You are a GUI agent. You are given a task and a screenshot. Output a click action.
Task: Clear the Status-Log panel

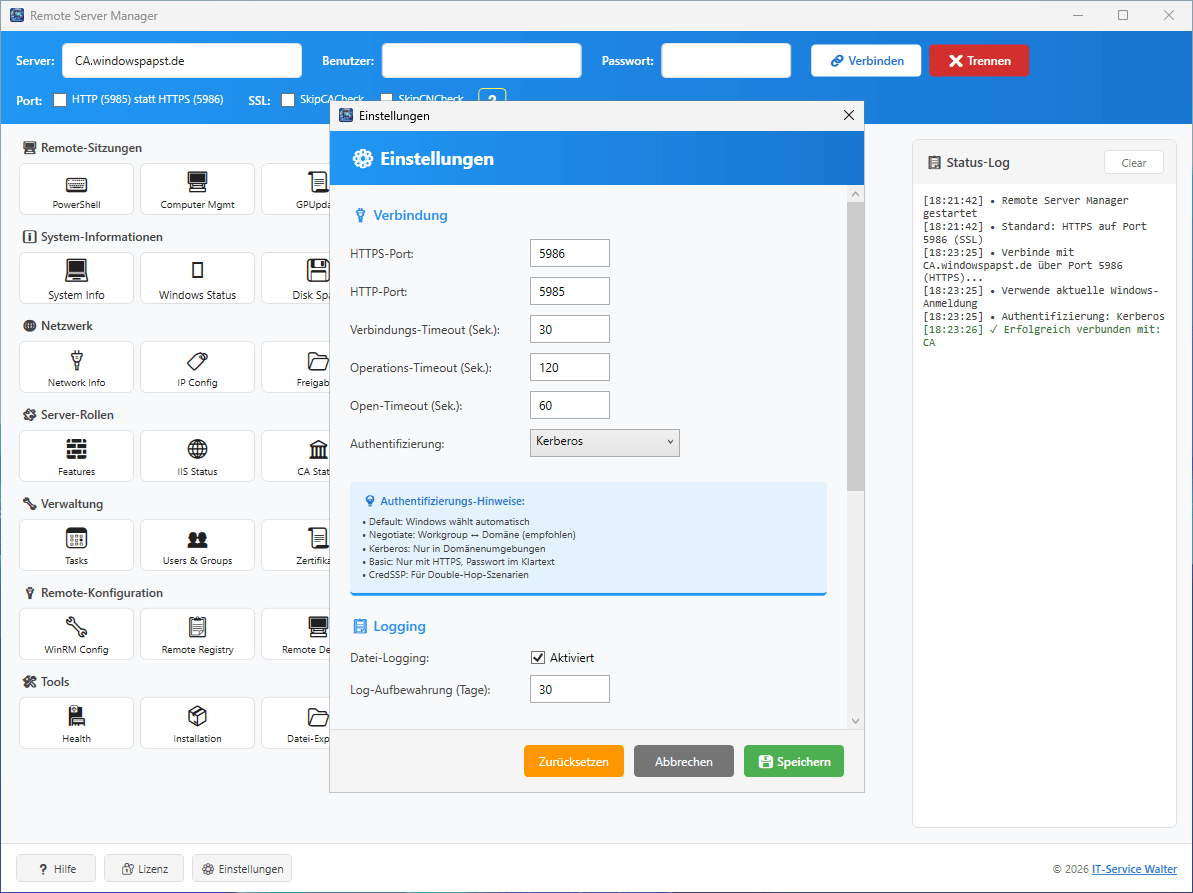tap(1133, 163)
